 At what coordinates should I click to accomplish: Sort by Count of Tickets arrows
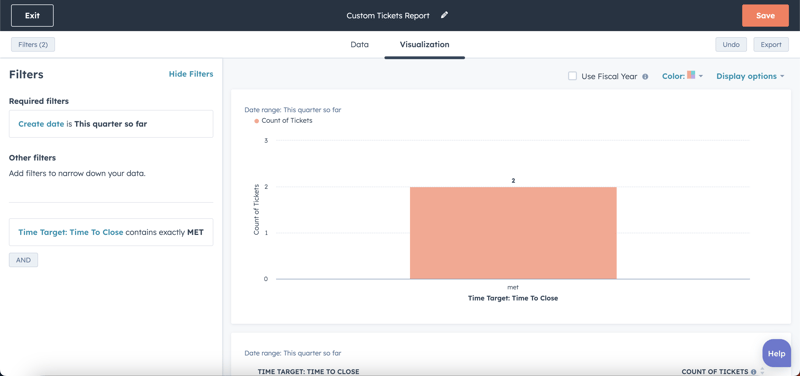pyautogui.click(x=762, y=371)
